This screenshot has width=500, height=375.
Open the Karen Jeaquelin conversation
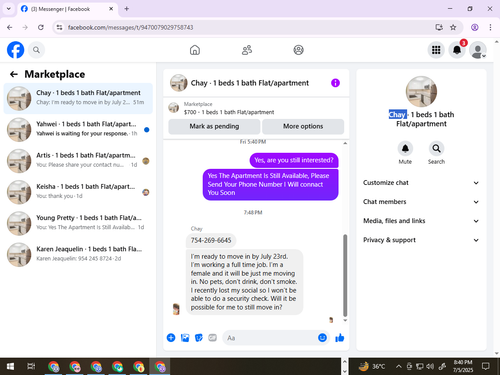pos(78,255)
